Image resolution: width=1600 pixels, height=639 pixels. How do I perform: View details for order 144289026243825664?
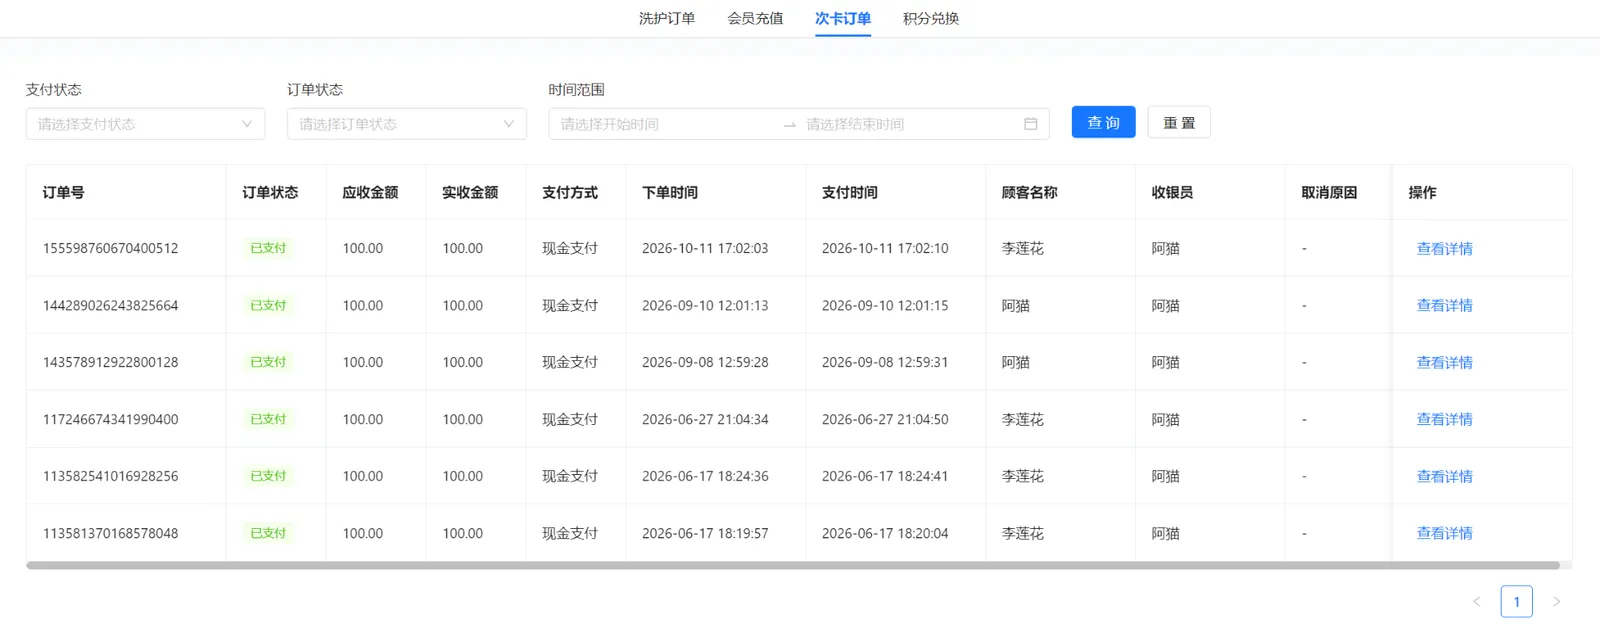click(x=1444, y=305)
